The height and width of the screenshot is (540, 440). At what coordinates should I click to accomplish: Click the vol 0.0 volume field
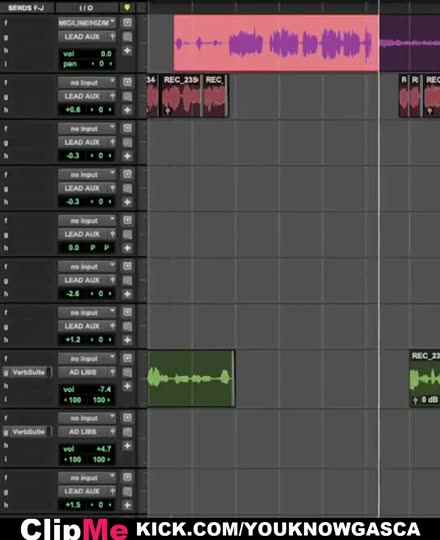87,54
